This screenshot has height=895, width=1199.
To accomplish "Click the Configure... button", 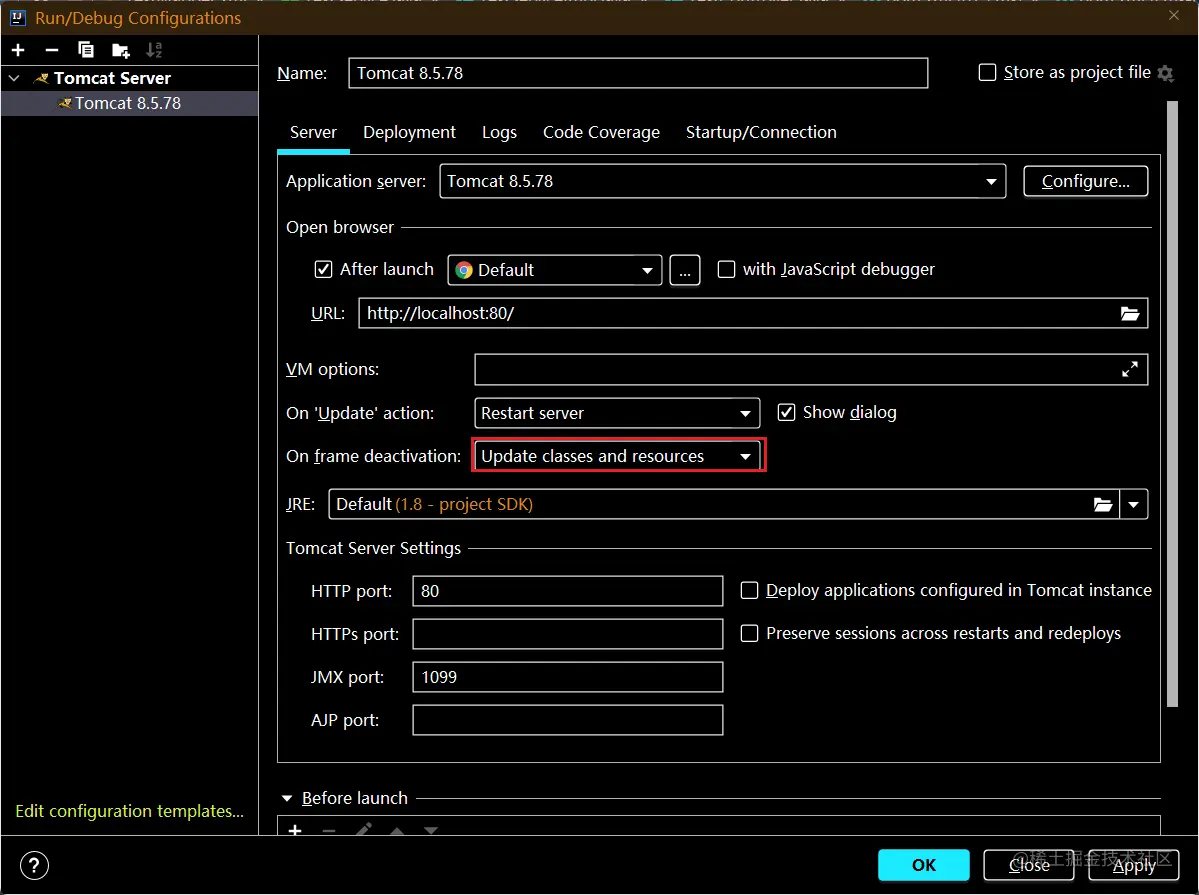I will (x=1086, y=181).
